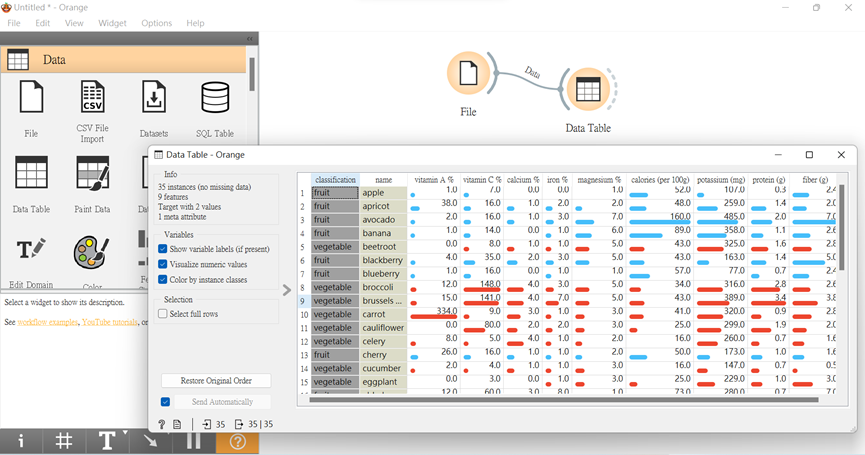Image resolution: width=865 pixels, height=455 pixels.
Task: Select the CSV File Import widget
Action: [92, 111]
